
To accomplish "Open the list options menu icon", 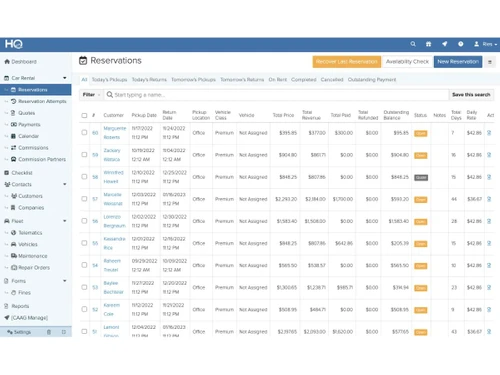I will (490, 62).
